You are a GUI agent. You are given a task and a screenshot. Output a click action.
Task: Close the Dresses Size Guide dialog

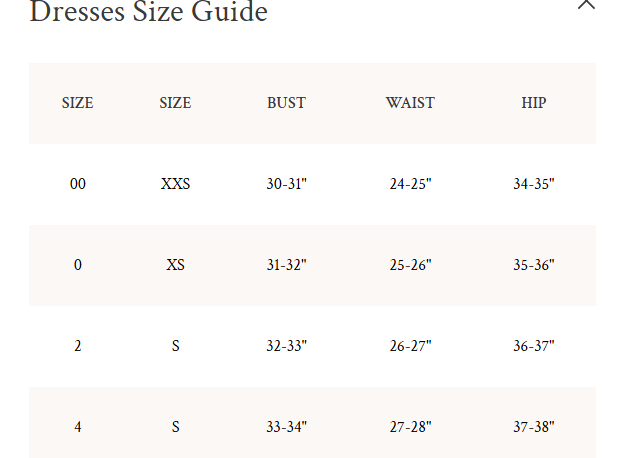tap(587, 4)
